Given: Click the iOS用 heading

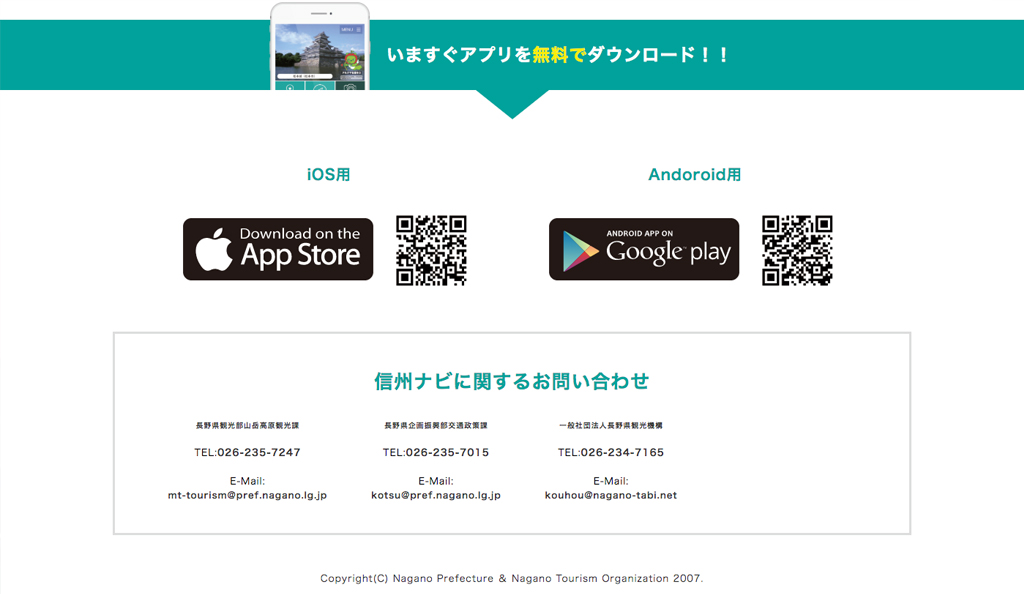Looking at the screenshot, I should point(328,175).
